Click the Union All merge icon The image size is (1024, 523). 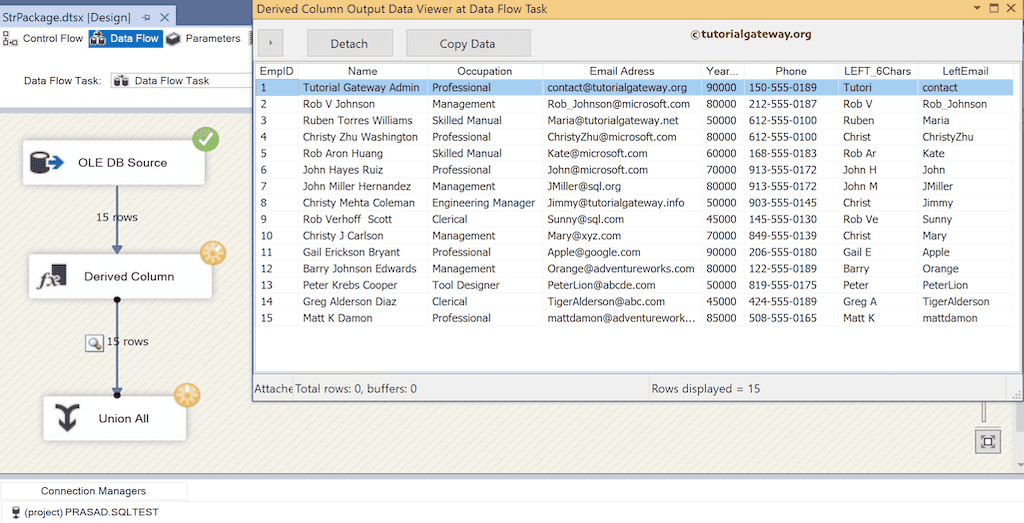click(x=67, y=418)
